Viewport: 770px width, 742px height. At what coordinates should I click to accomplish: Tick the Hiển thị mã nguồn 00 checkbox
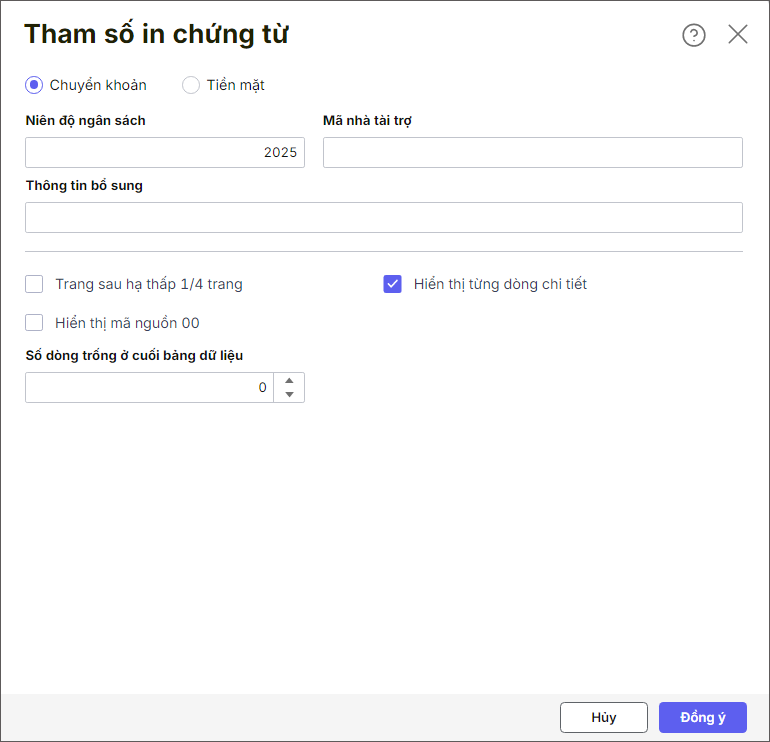click(35, 322)
